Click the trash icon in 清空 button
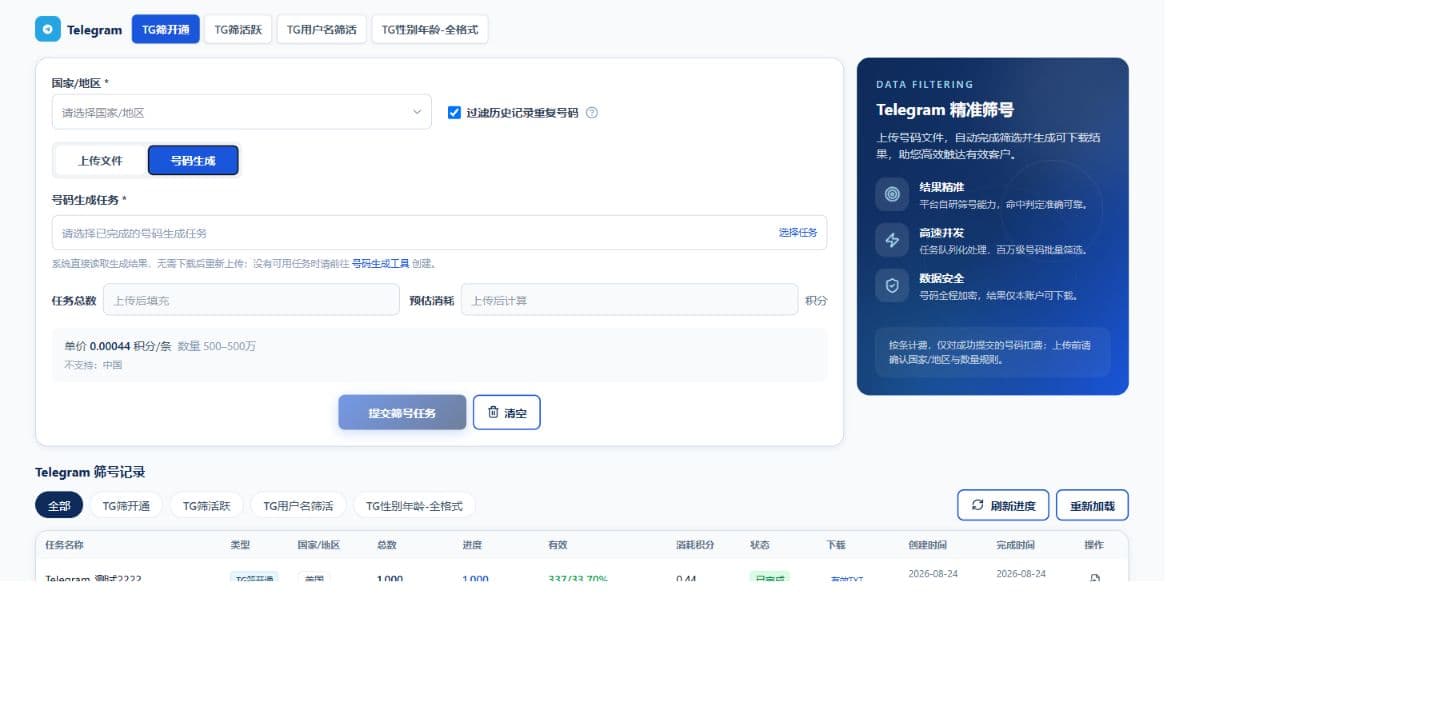The width and height of the screenshot is (1455, 726). click(493, 412)
